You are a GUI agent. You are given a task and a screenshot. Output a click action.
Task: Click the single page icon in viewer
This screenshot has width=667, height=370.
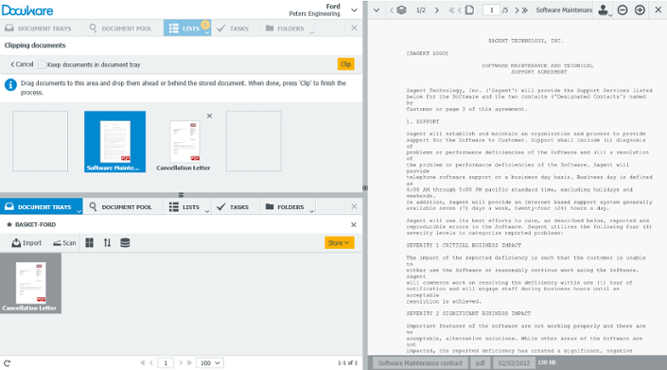[470, 10]
